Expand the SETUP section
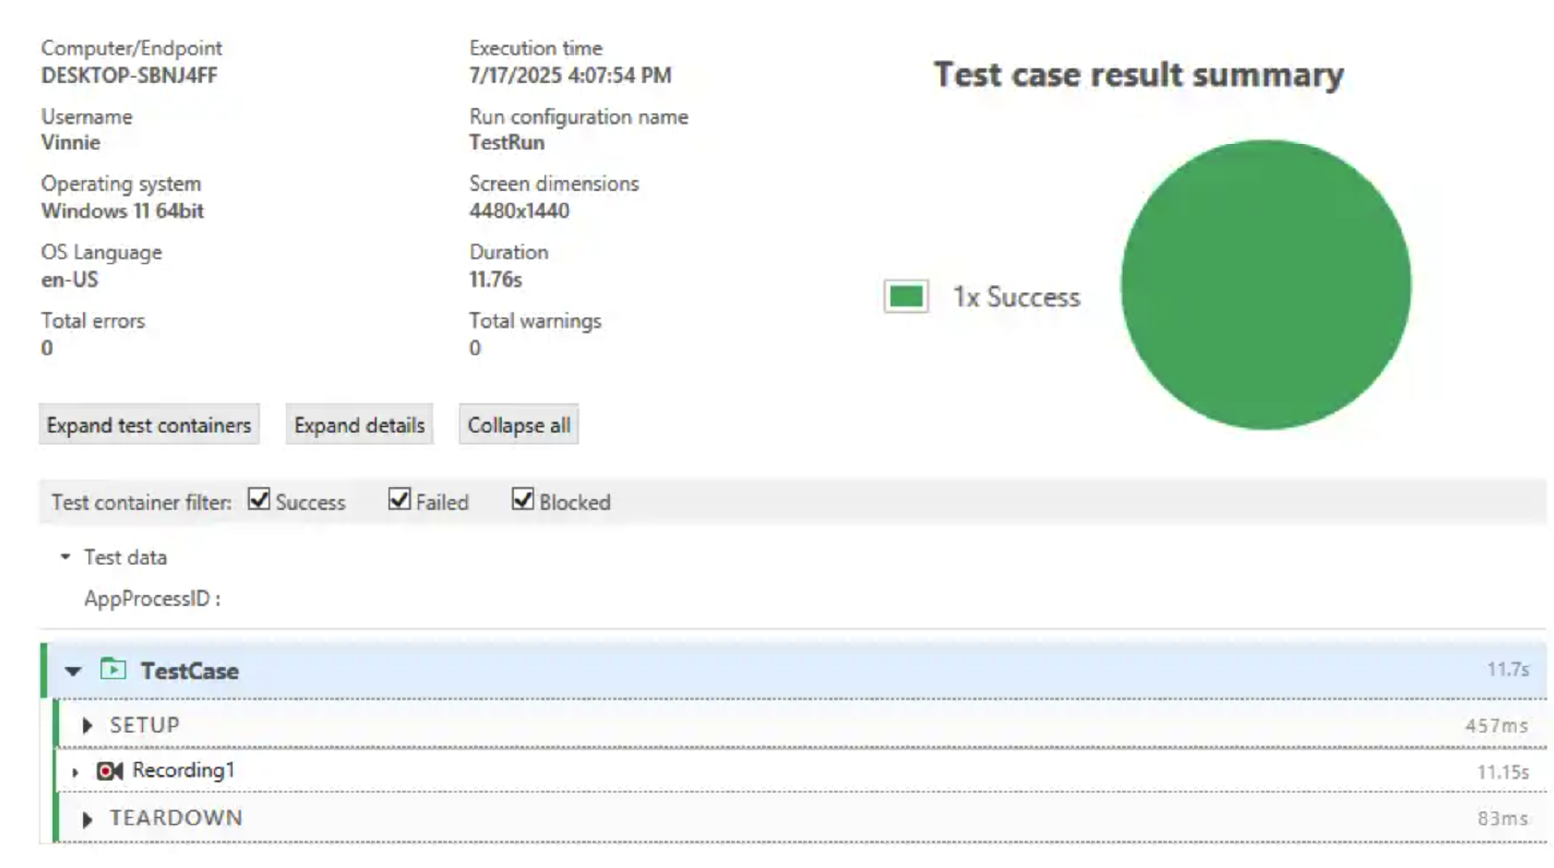This screenshot has width=1554, height=868. [88, 725]
